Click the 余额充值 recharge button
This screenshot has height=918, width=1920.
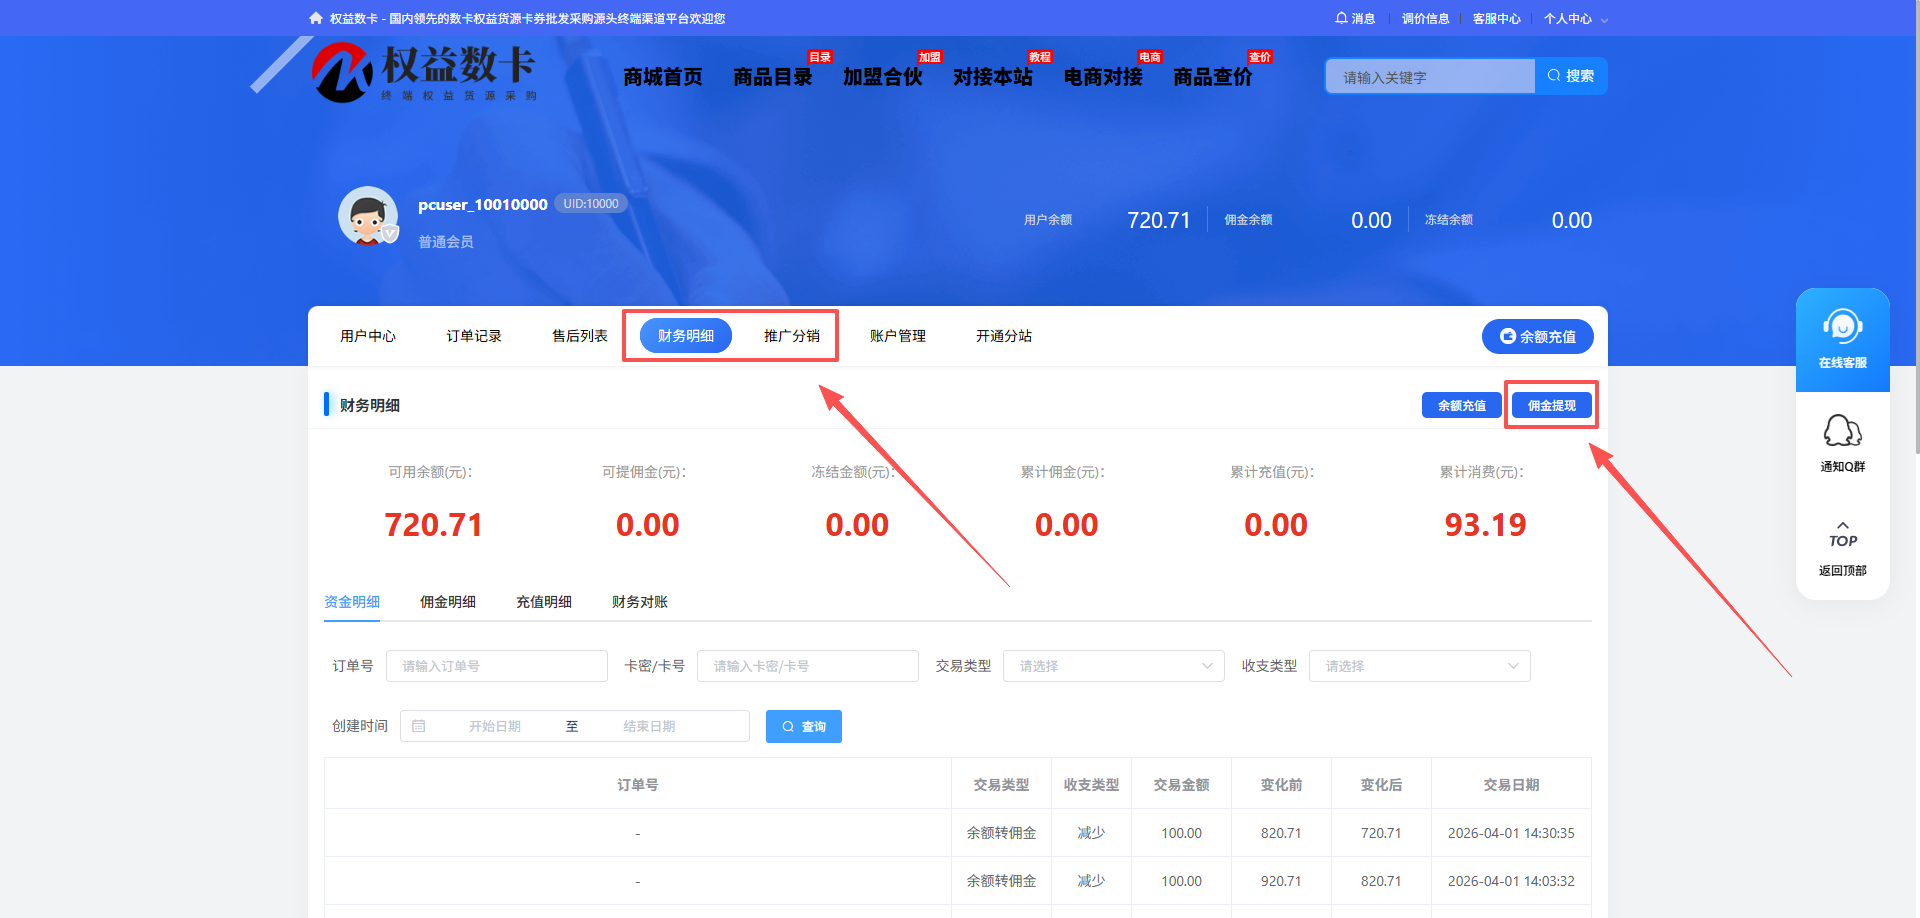pyautogui.click(x=1461, y=404)
